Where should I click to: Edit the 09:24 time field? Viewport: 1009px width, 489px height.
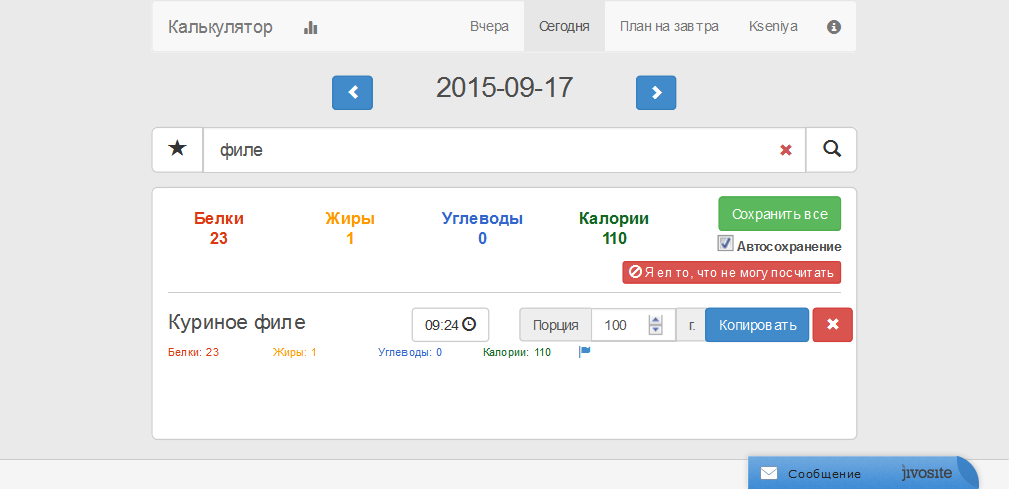coord(450,325)
